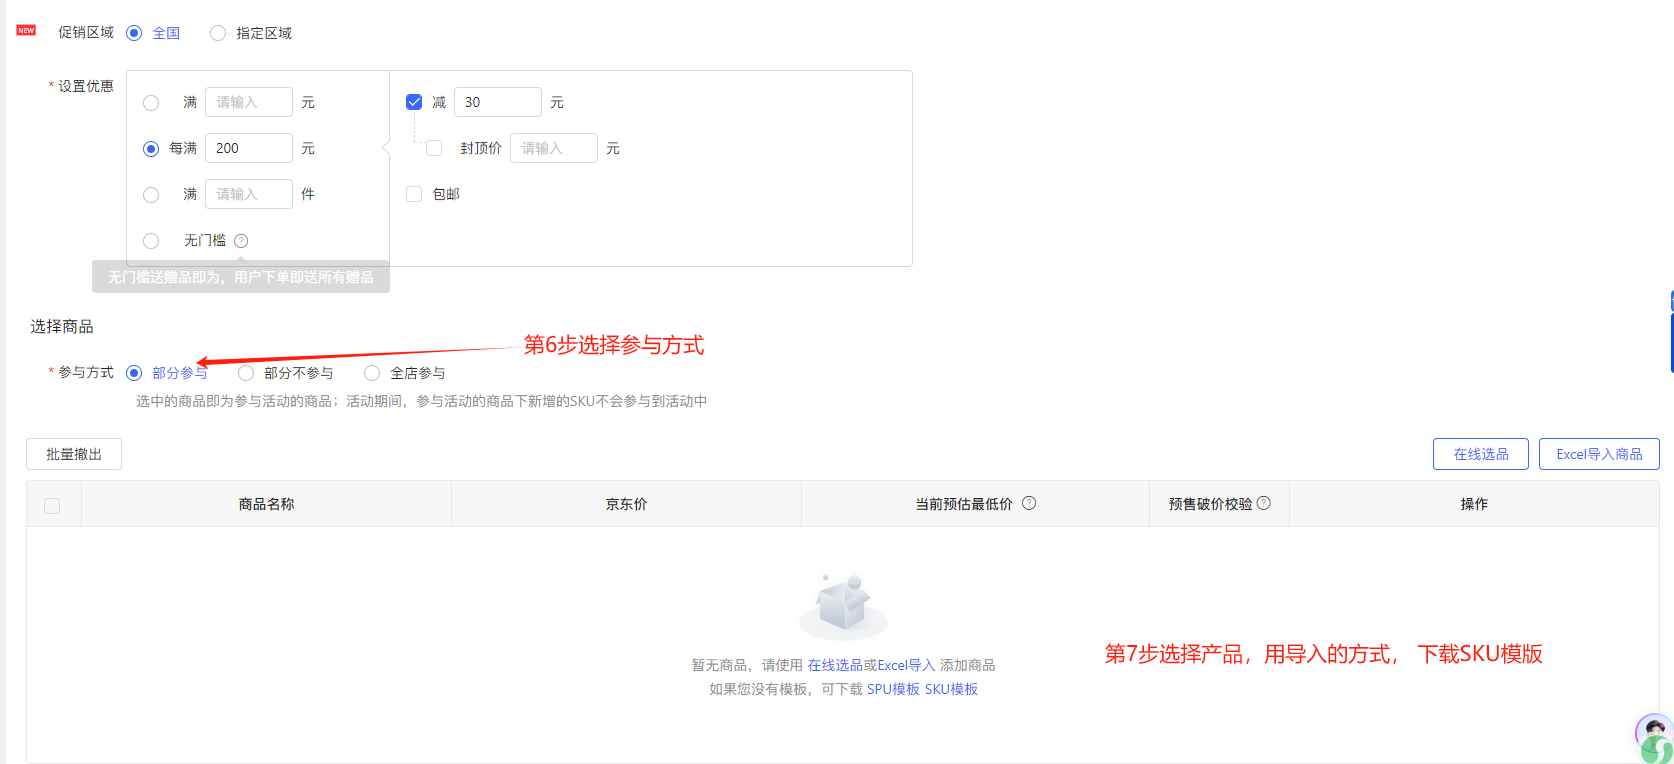This screenshot has height=764, width=1674.
Task: Click the 每满 amount field containing 200
Action: point(248,148)
